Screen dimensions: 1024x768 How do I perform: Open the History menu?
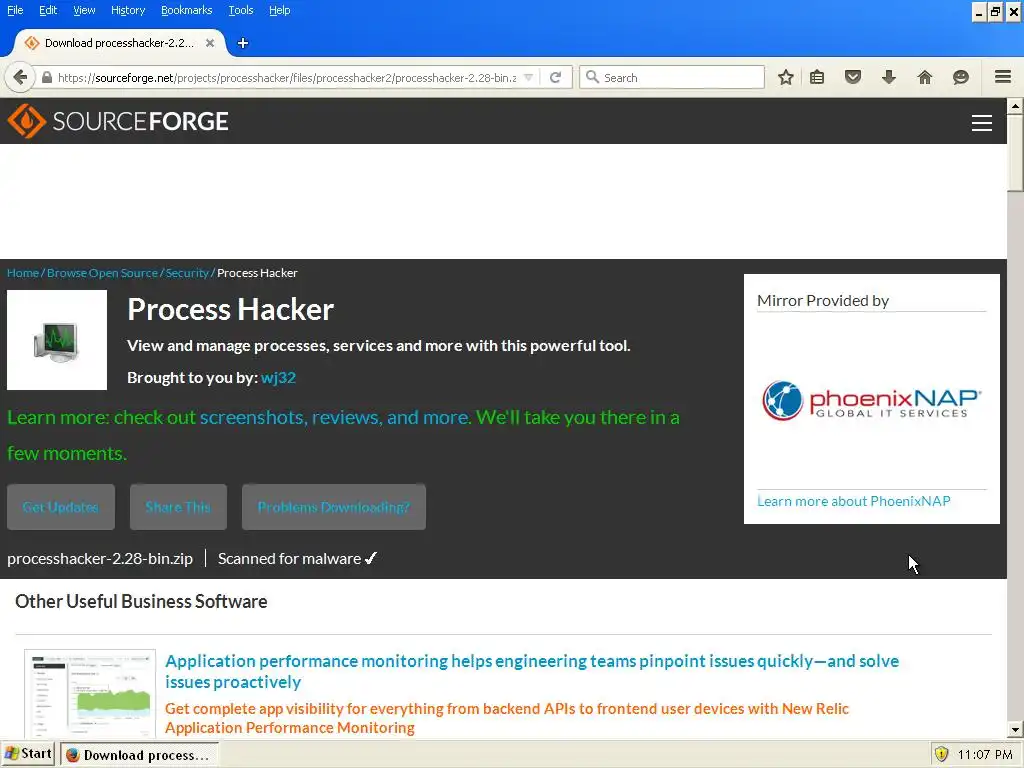tap(127, 10)
